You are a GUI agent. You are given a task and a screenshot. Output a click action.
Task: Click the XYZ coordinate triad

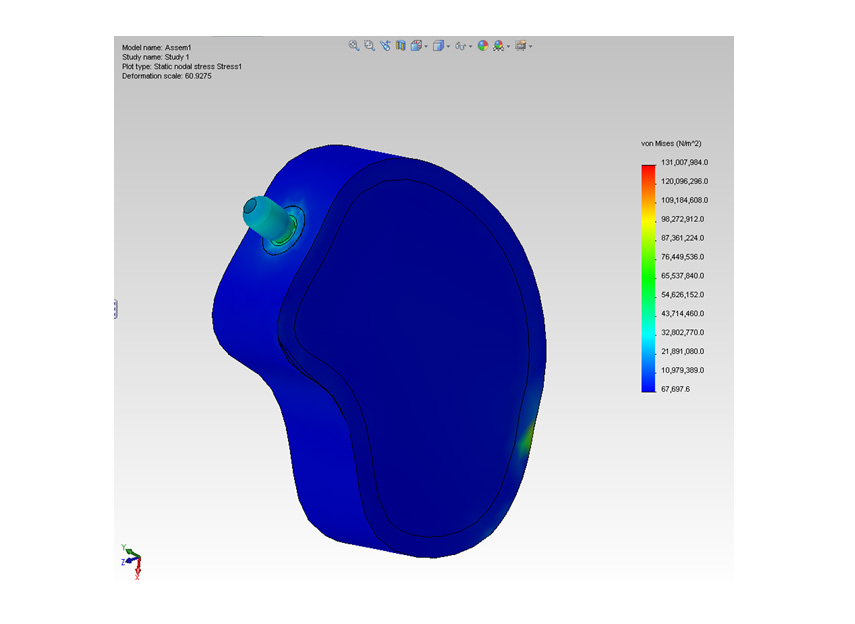pos(131,561)
